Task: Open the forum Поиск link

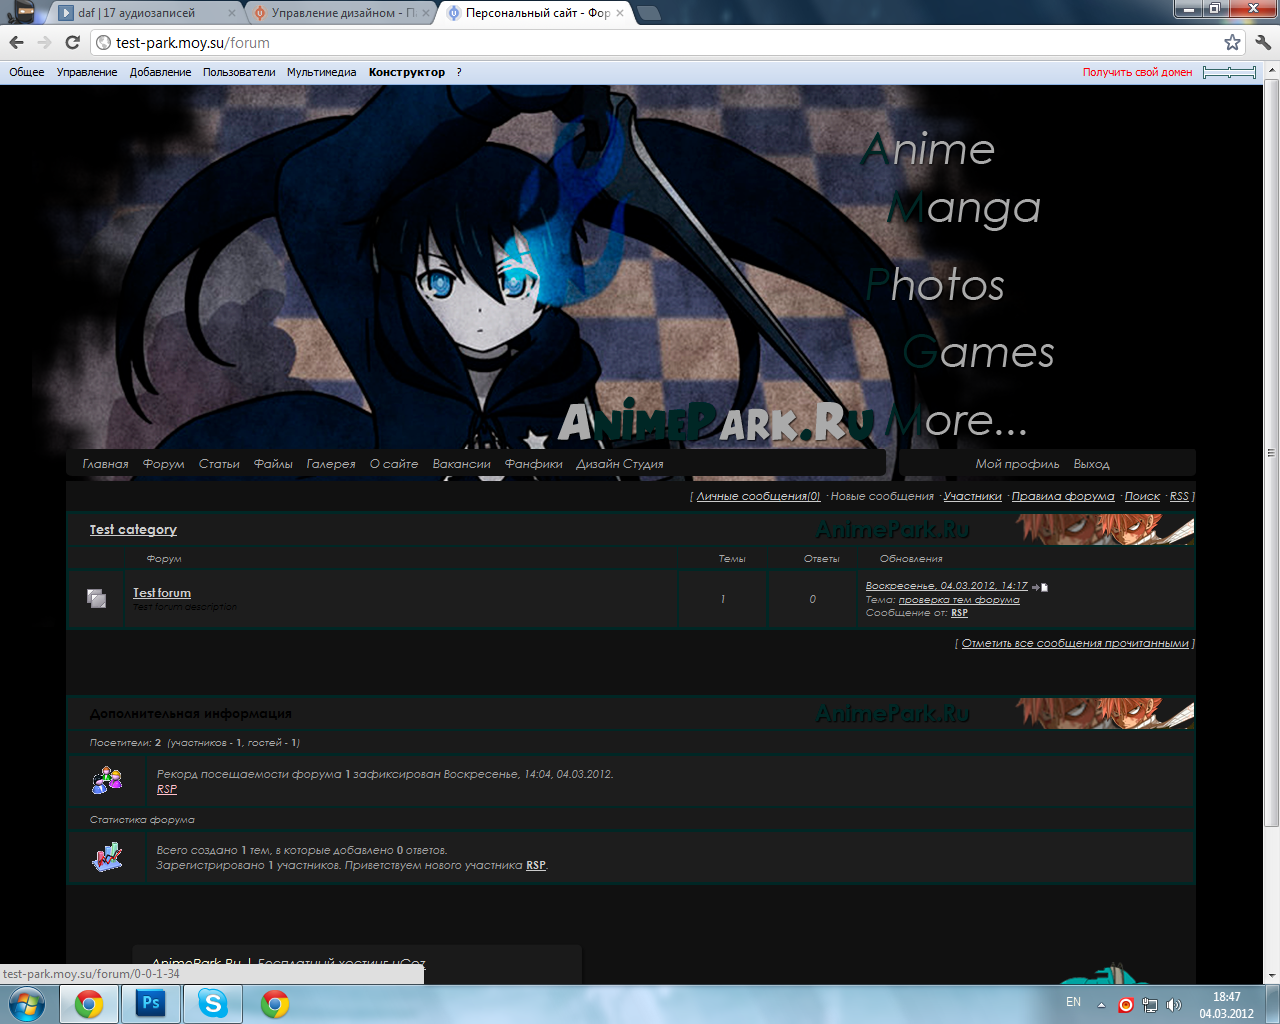Action: point(1142,496)
